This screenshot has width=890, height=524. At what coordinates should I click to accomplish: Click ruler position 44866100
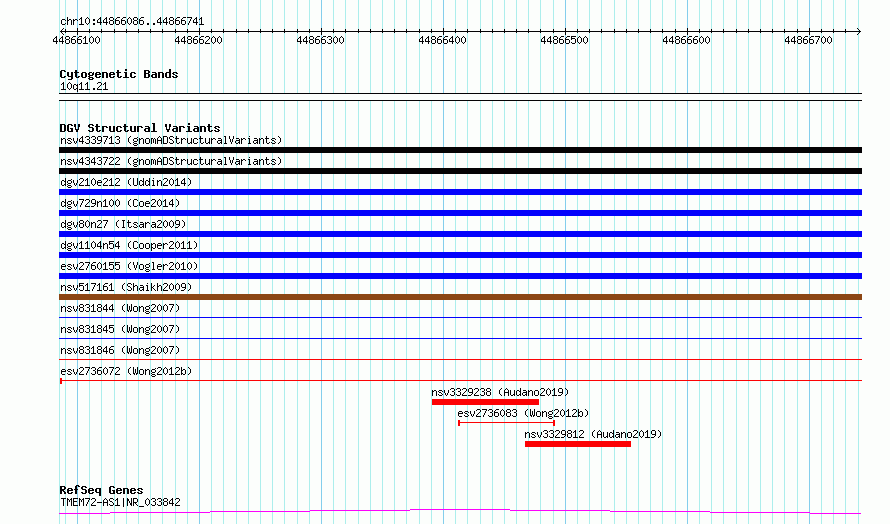(77, 40)
